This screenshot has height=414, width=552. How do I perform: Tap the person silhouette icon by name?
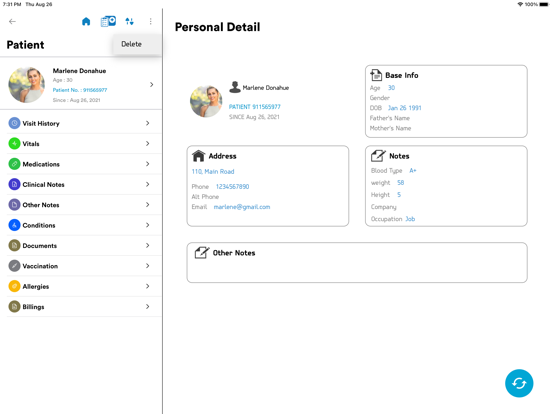[235, 87]
